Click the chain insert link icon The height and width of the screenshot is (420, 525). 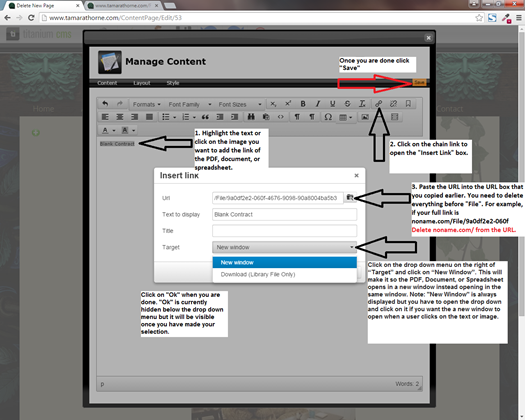(379, 104)
